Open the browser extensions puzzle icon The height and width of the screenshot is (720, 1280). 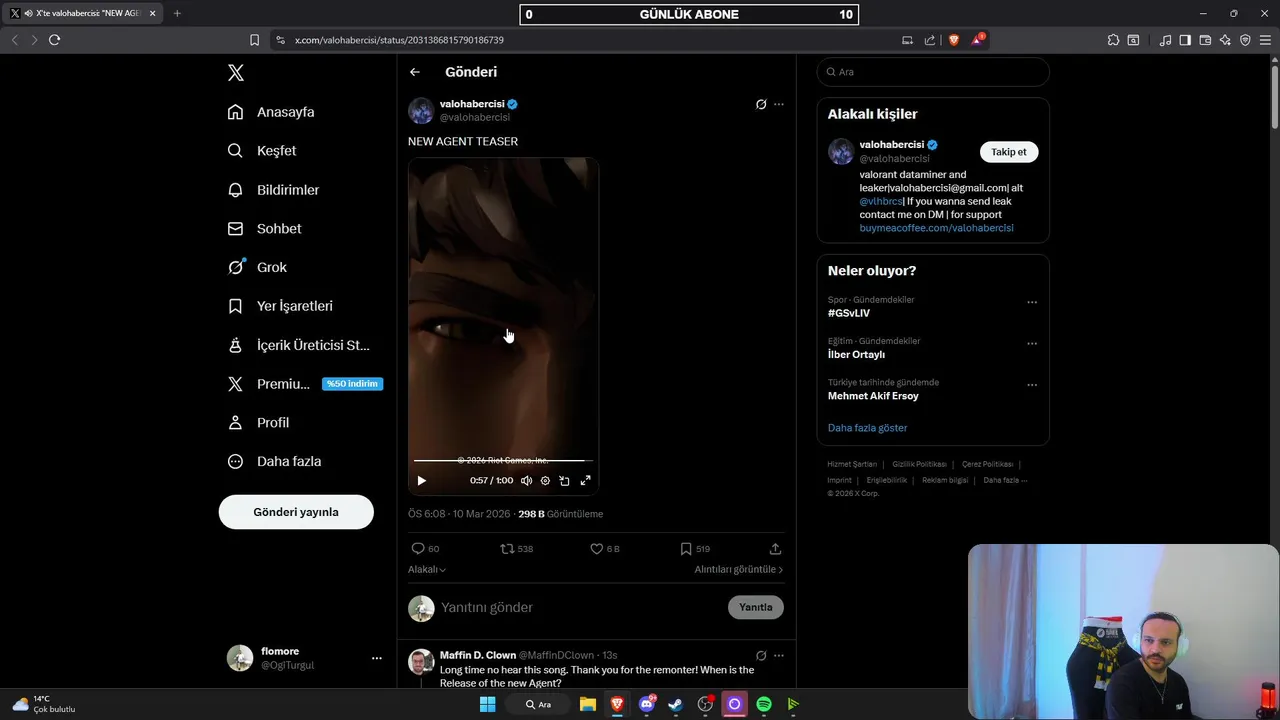point(1113,40)
